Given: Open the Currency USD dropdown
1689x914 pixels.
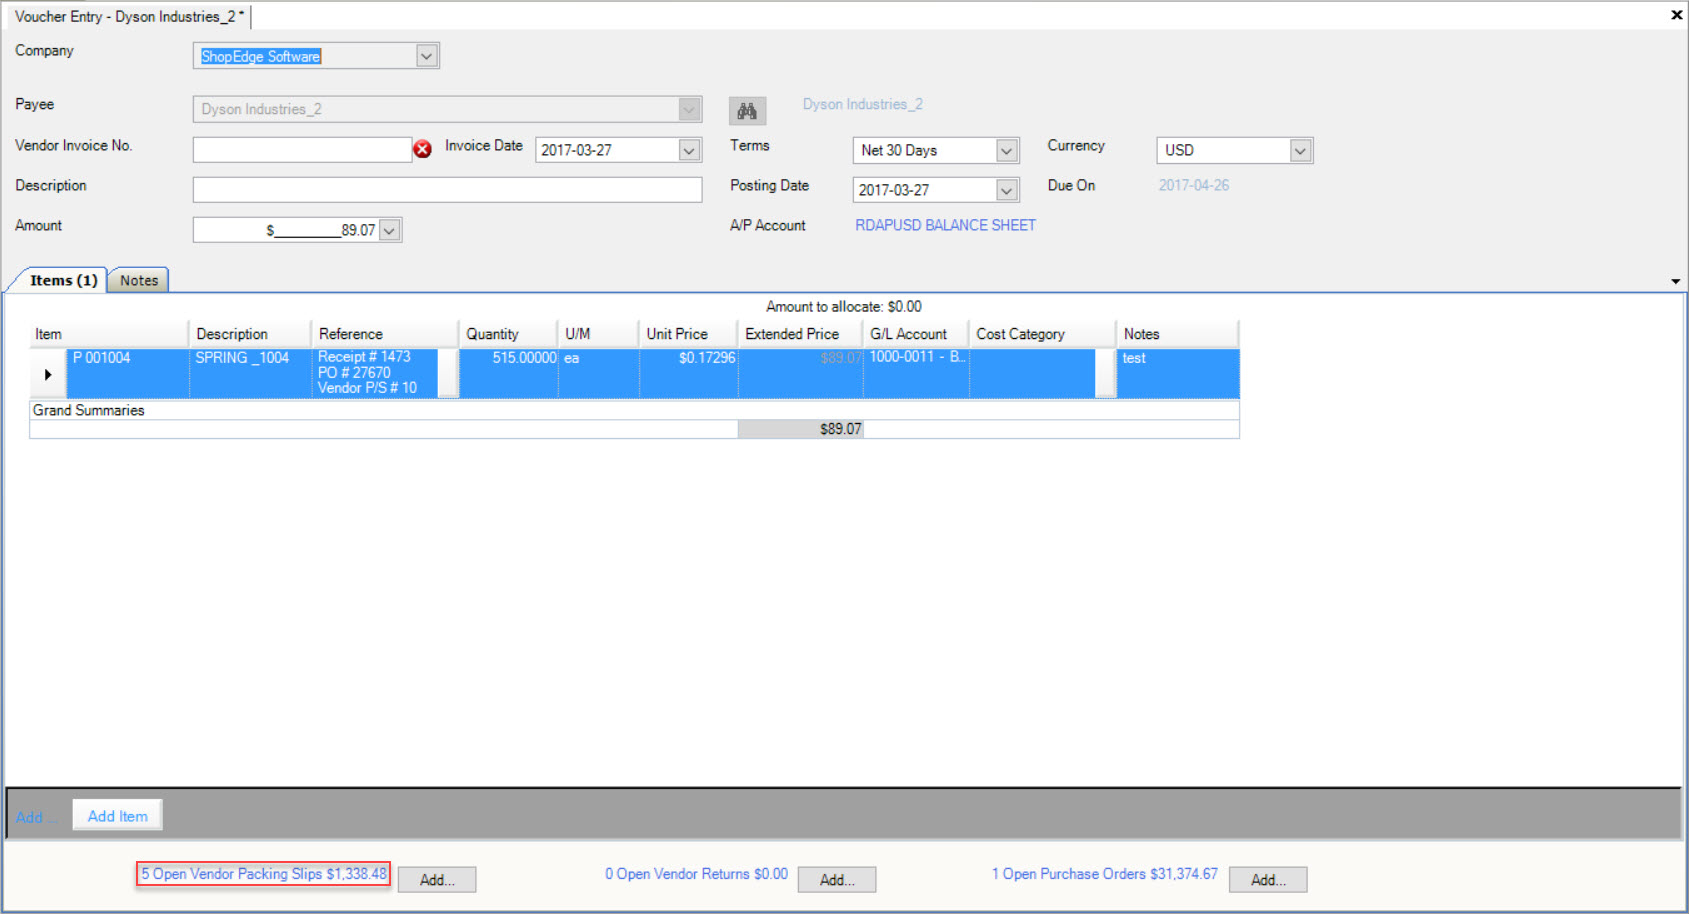Looking at the screenshot, I should [1300, 150].
